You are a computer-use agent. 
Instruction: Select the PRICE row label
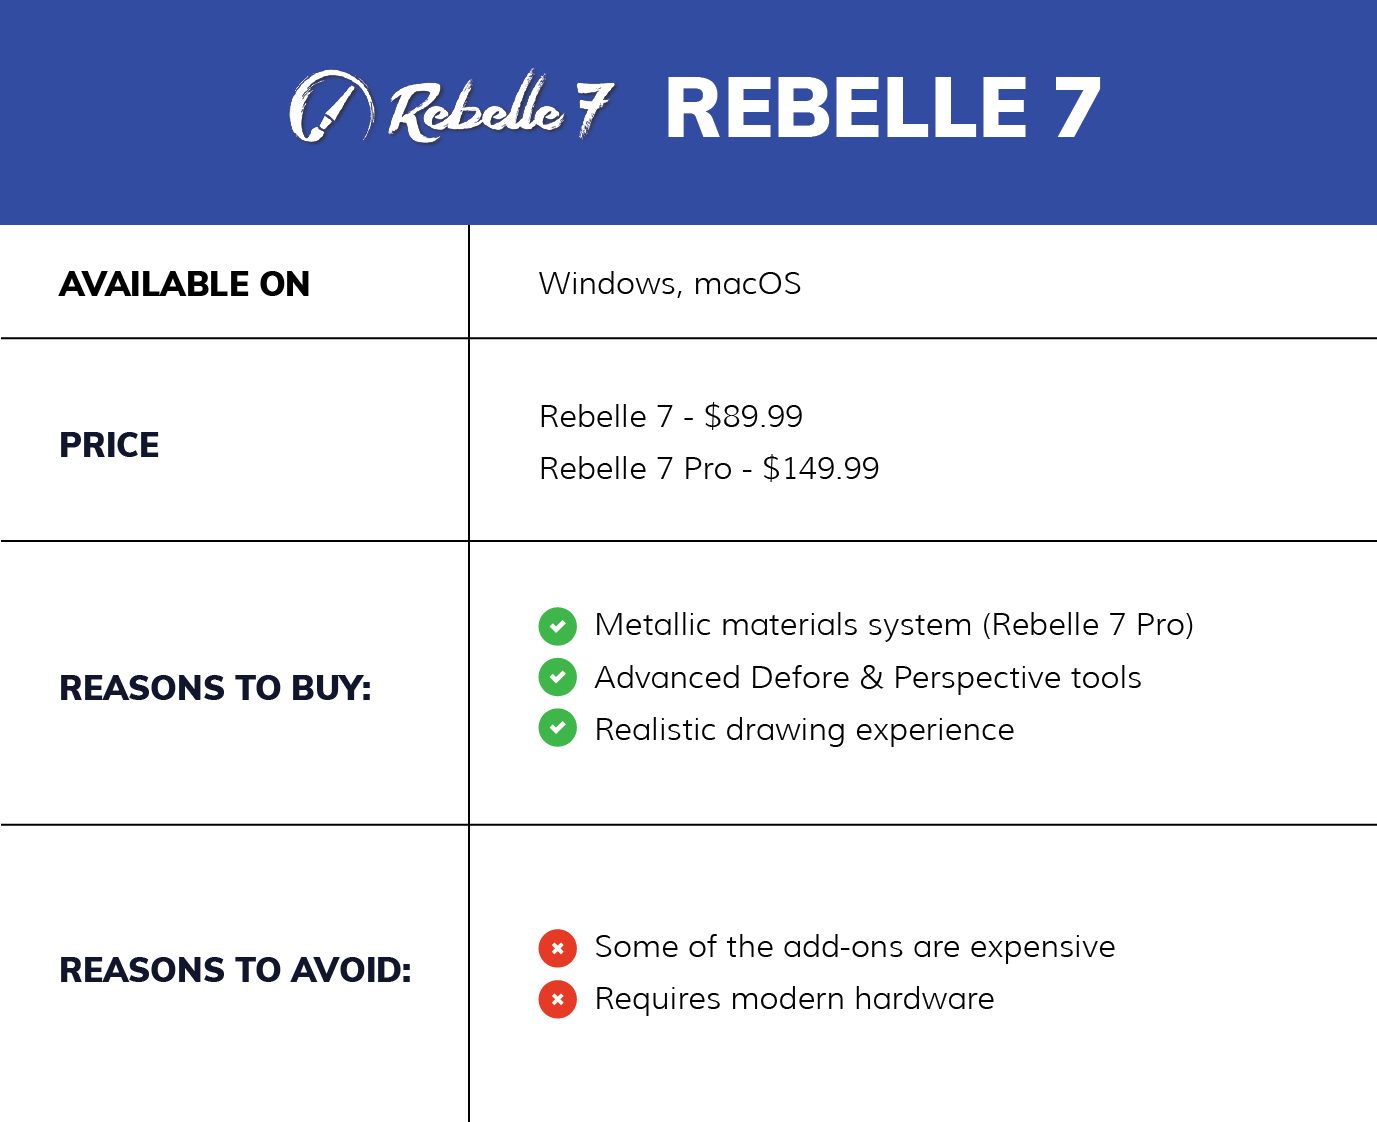109,445
